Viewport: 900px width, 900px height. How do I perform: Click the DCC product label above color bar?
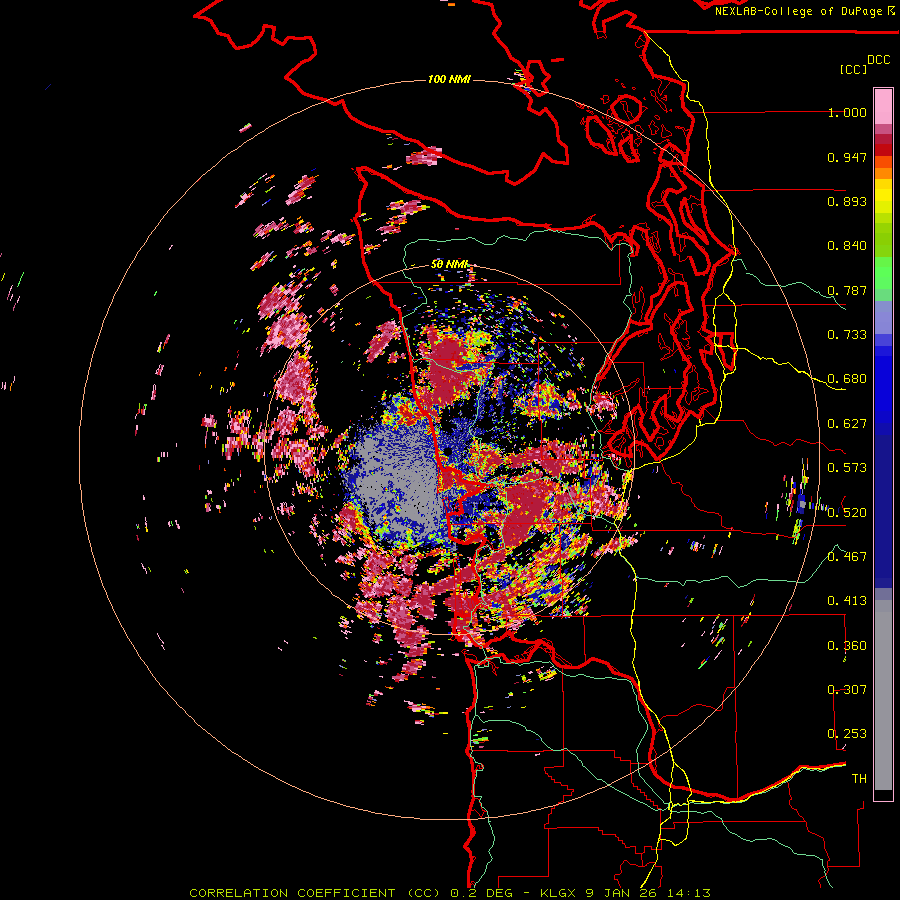(878, 60)
